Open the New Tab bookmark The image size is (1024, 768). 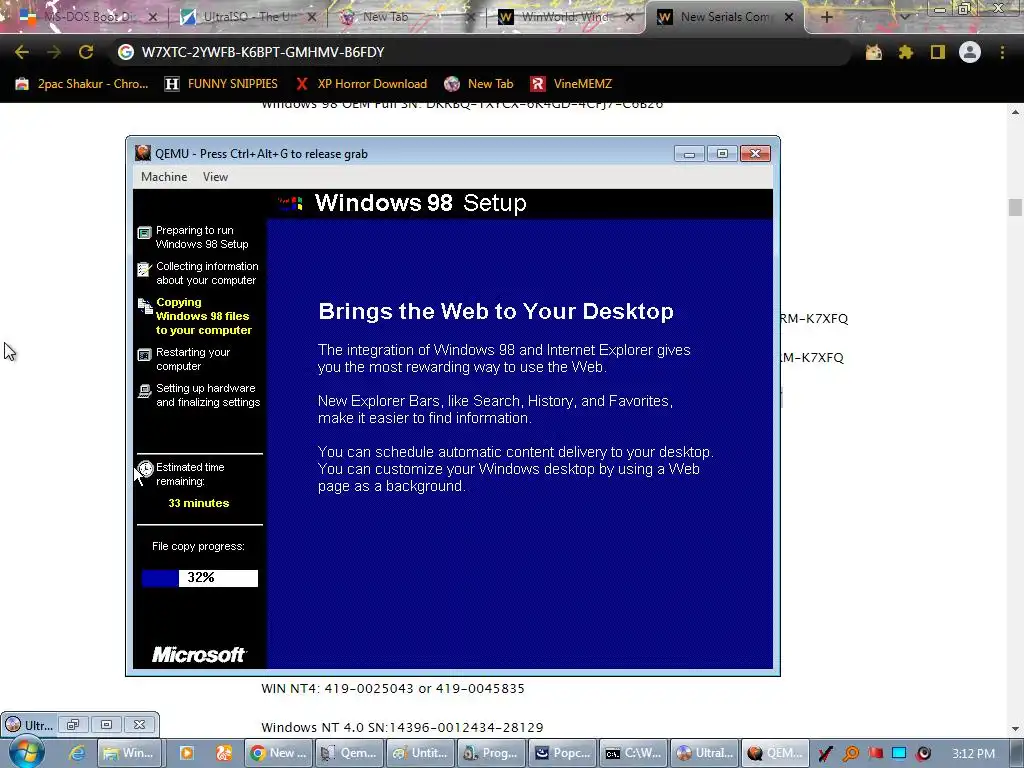coord(479,84)
